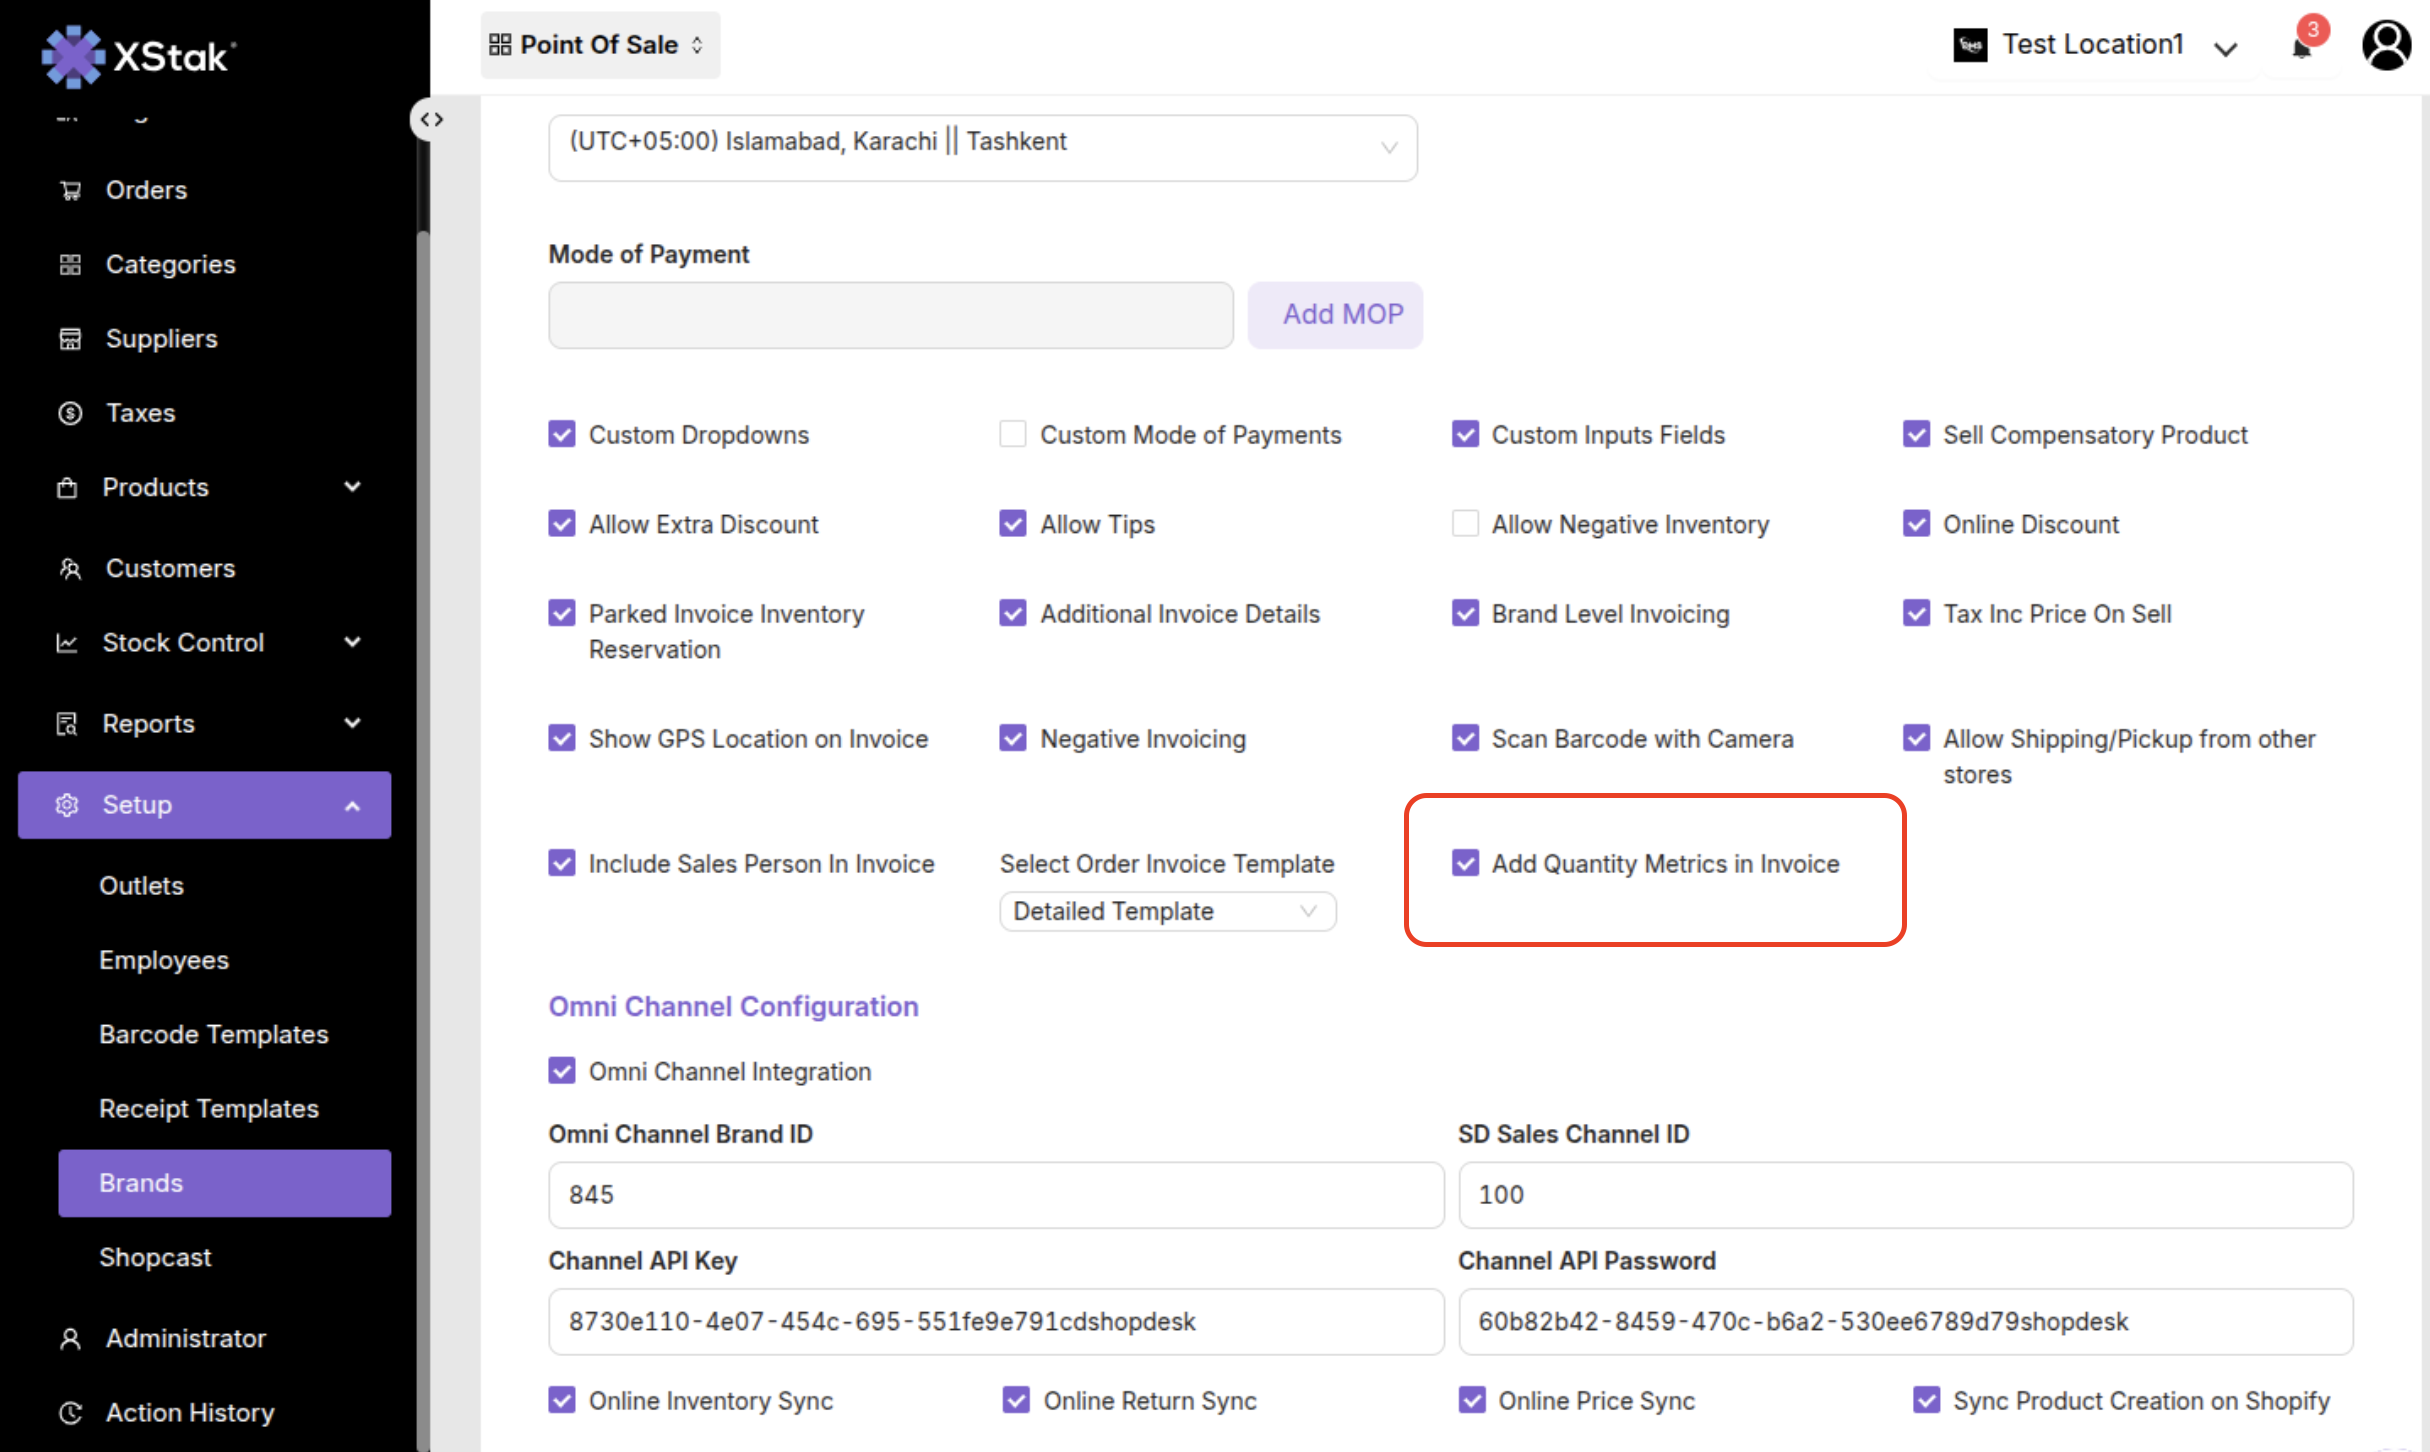Click the Taxes dollar icon
This screenshot has height=1452, width=2430.
click(70, 413)
